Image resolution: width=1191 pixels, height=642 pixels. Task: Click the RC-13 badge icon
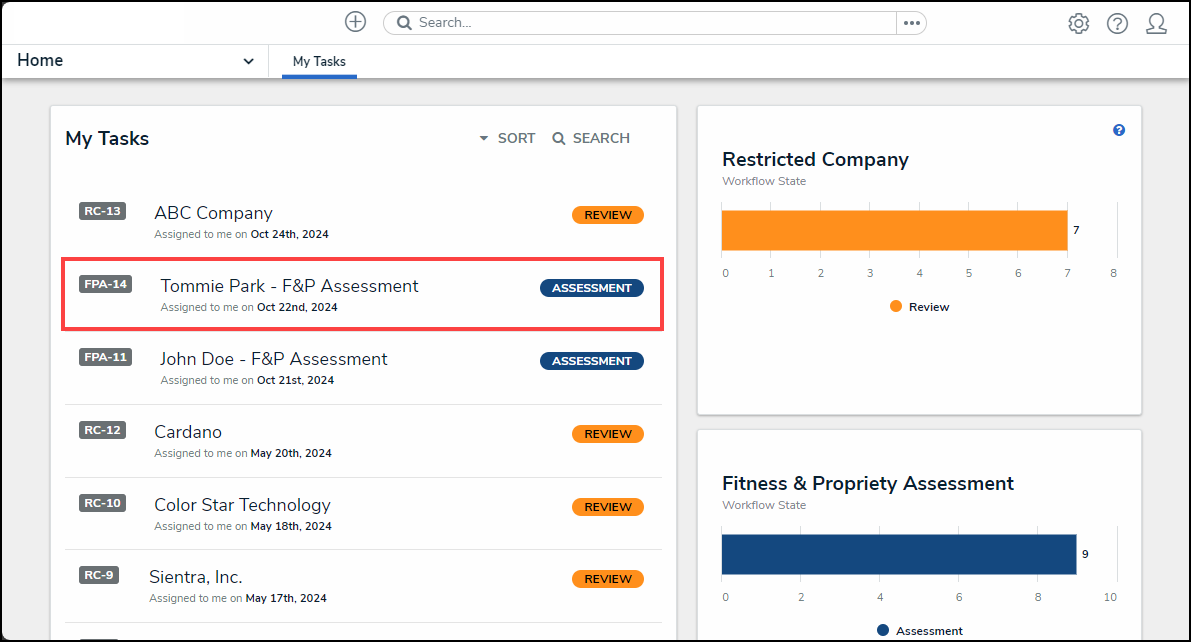(x=102, y=211)
